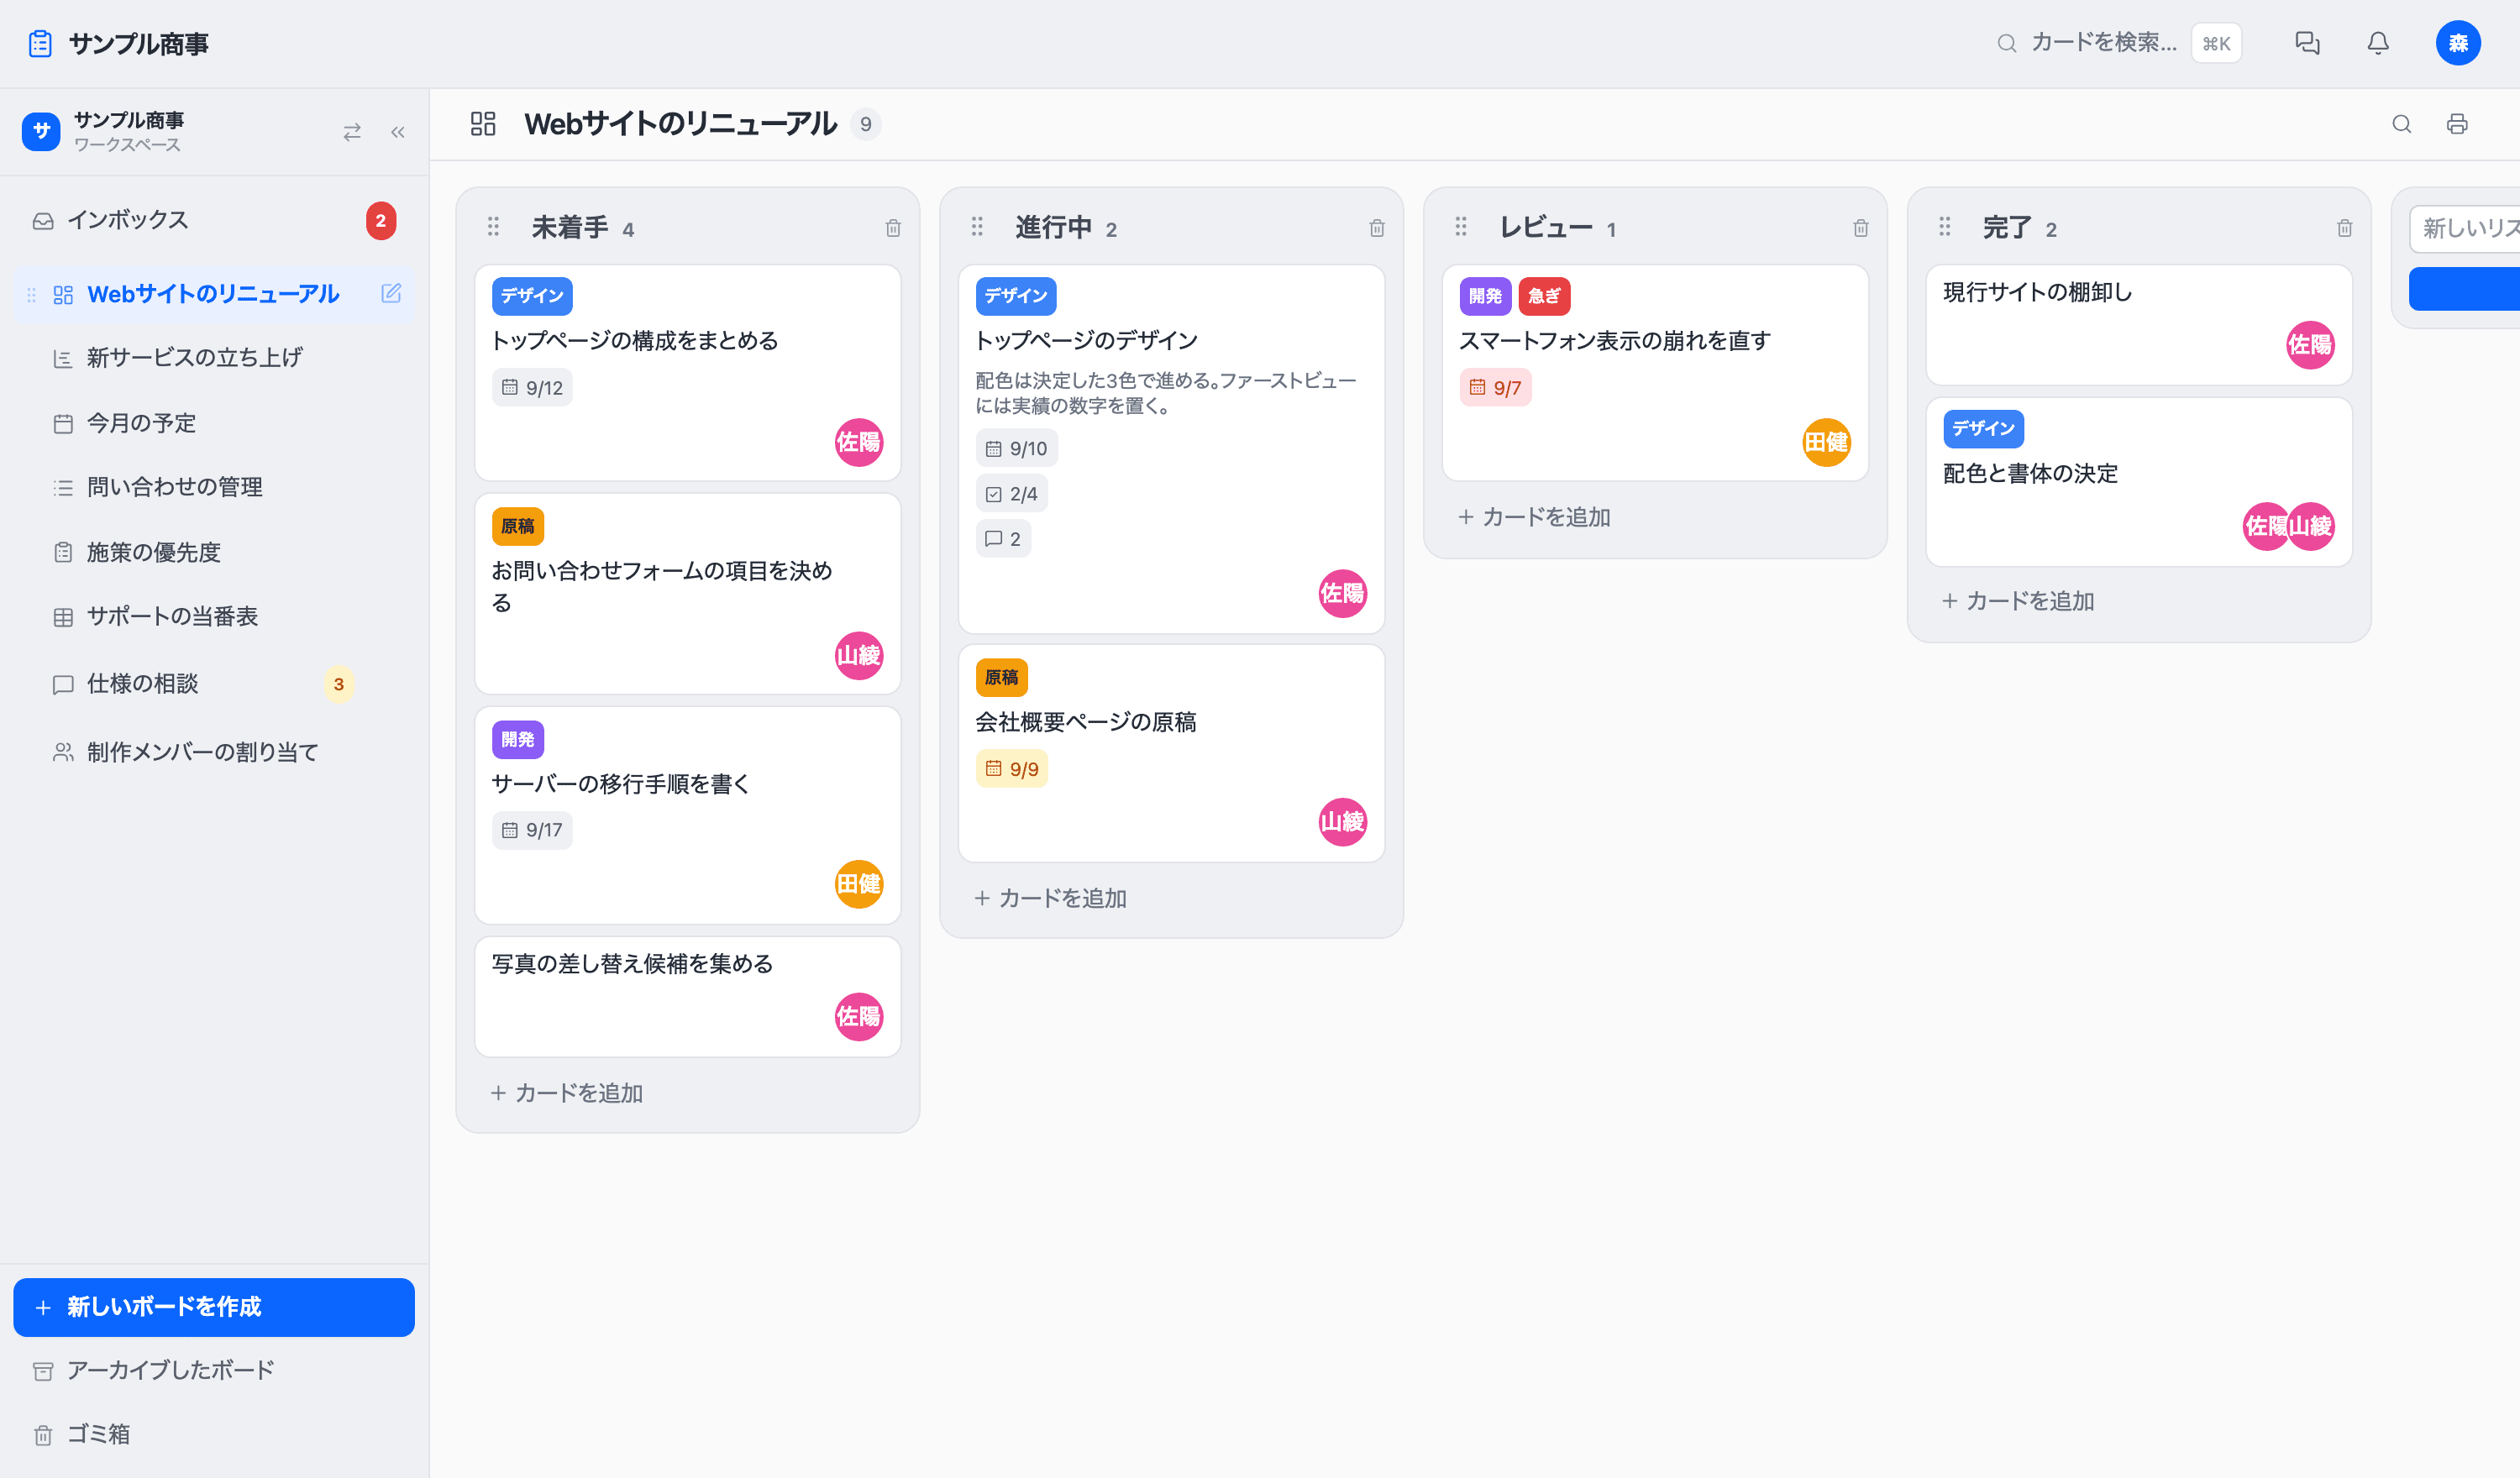Grab the 完了 list drag handle
The width and height of the screenshot is (2520, 1478).
(1945, 227)
